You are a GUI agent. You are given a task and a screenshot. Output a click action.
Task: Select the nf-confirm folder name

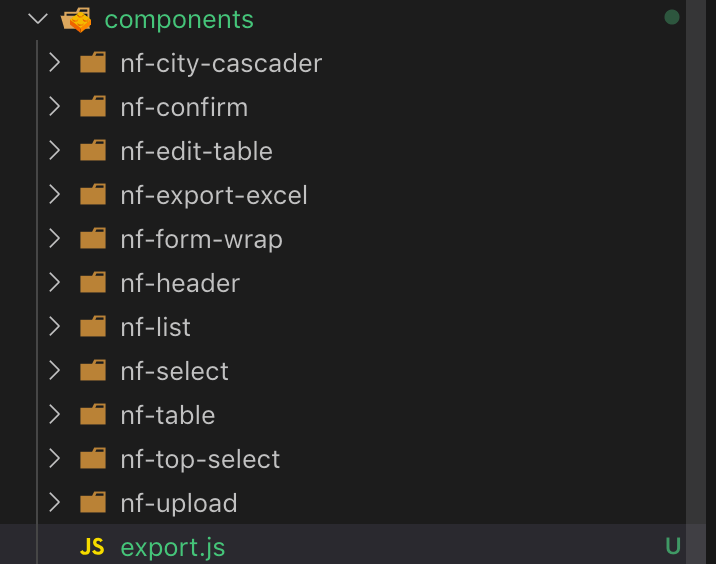(184, 107)
